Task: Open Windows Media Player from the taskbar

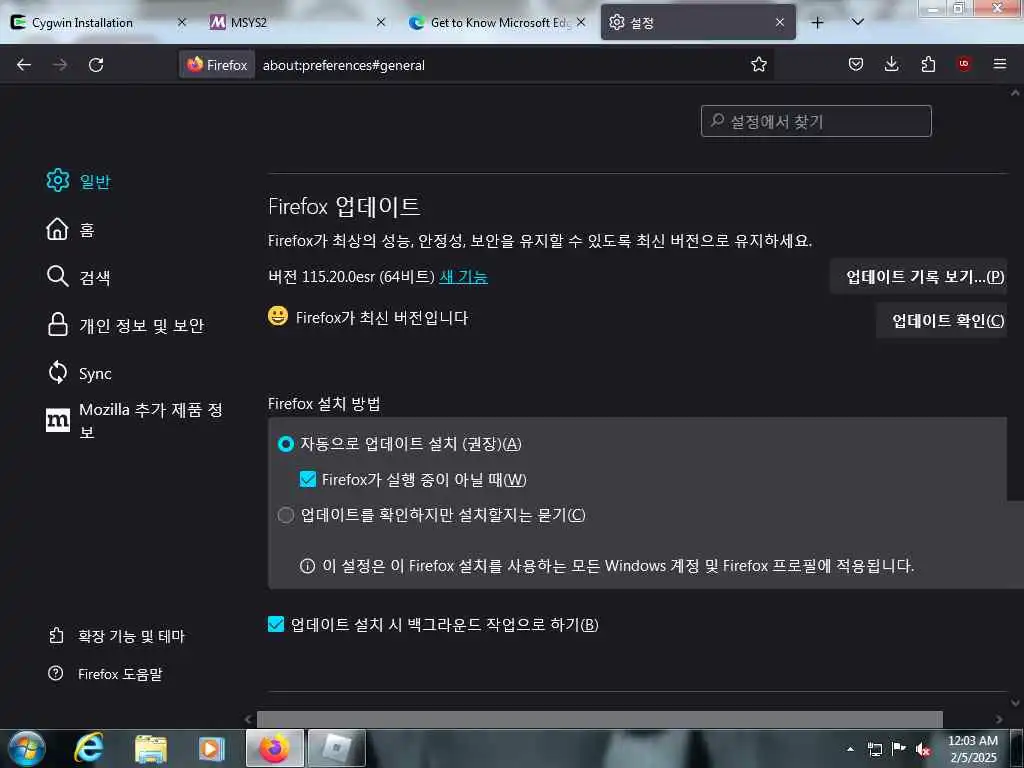Action: tap(212, 748)
